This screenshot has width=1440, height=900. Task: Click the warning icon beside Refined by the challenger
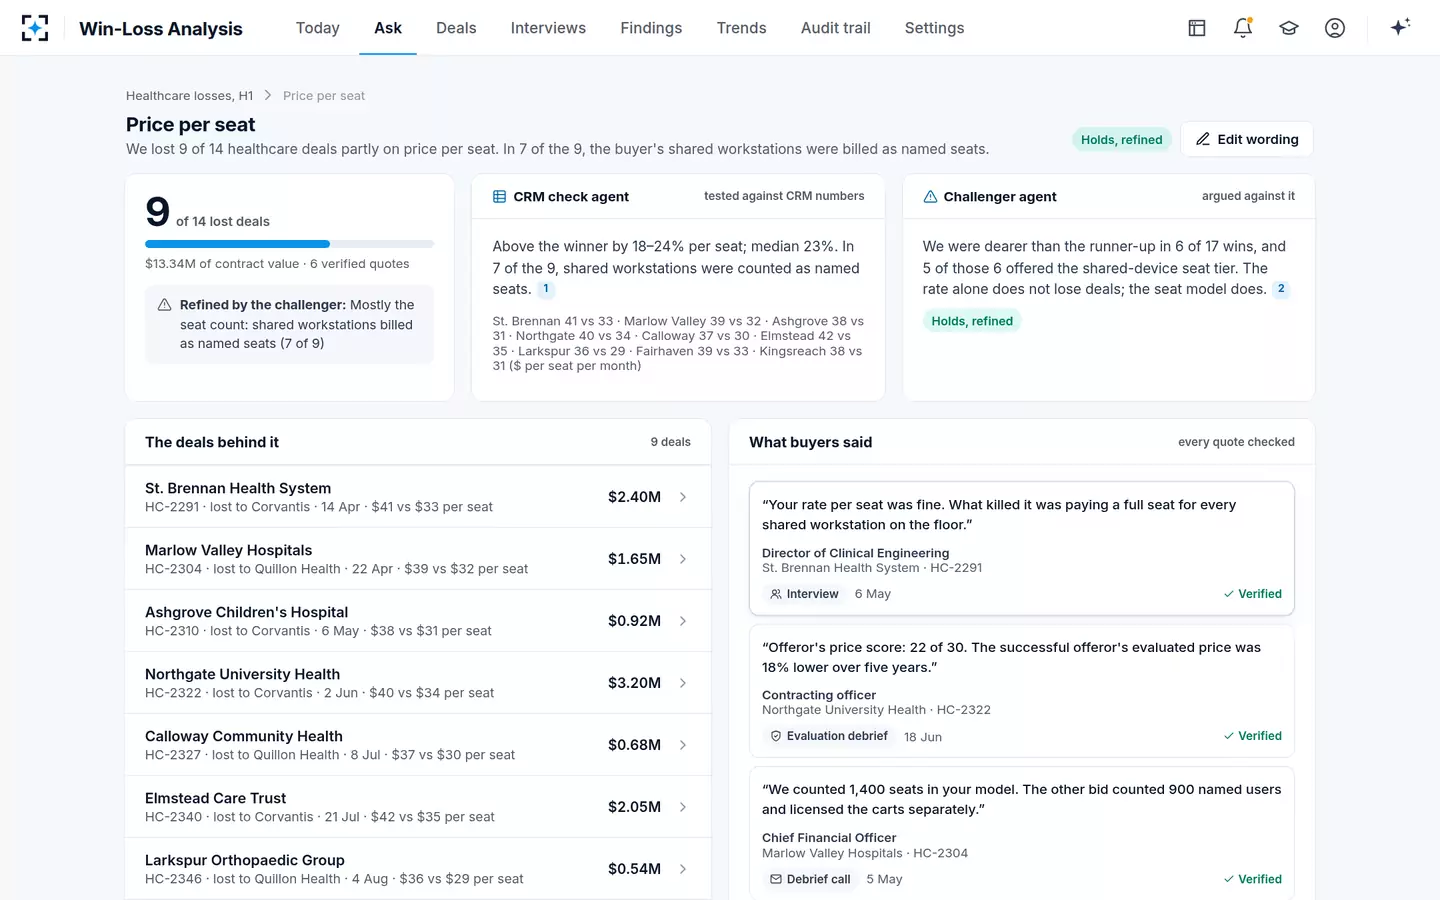(x=164, y=305)
